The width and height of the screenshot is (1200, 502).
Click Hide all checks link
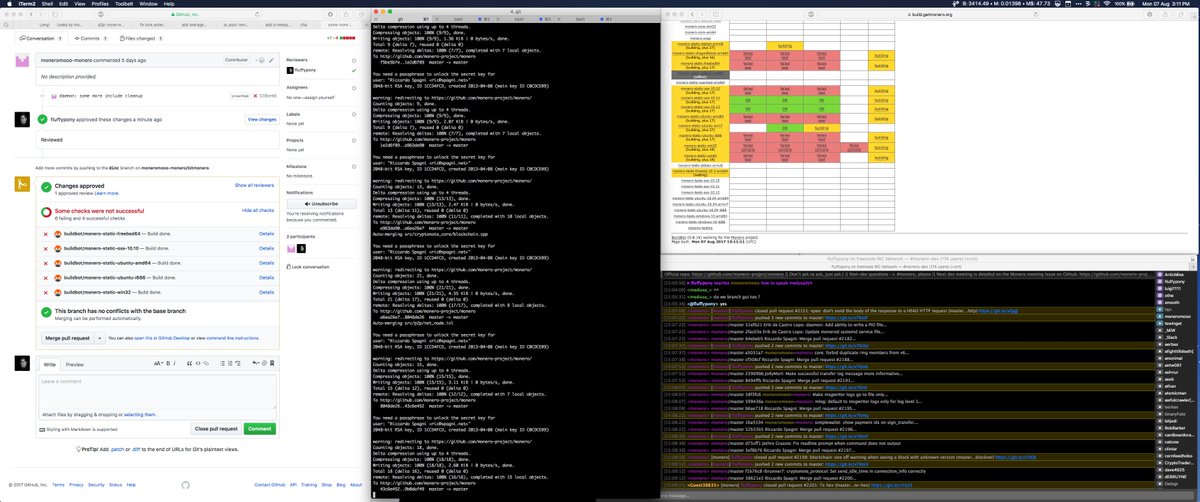coord(258,210)
